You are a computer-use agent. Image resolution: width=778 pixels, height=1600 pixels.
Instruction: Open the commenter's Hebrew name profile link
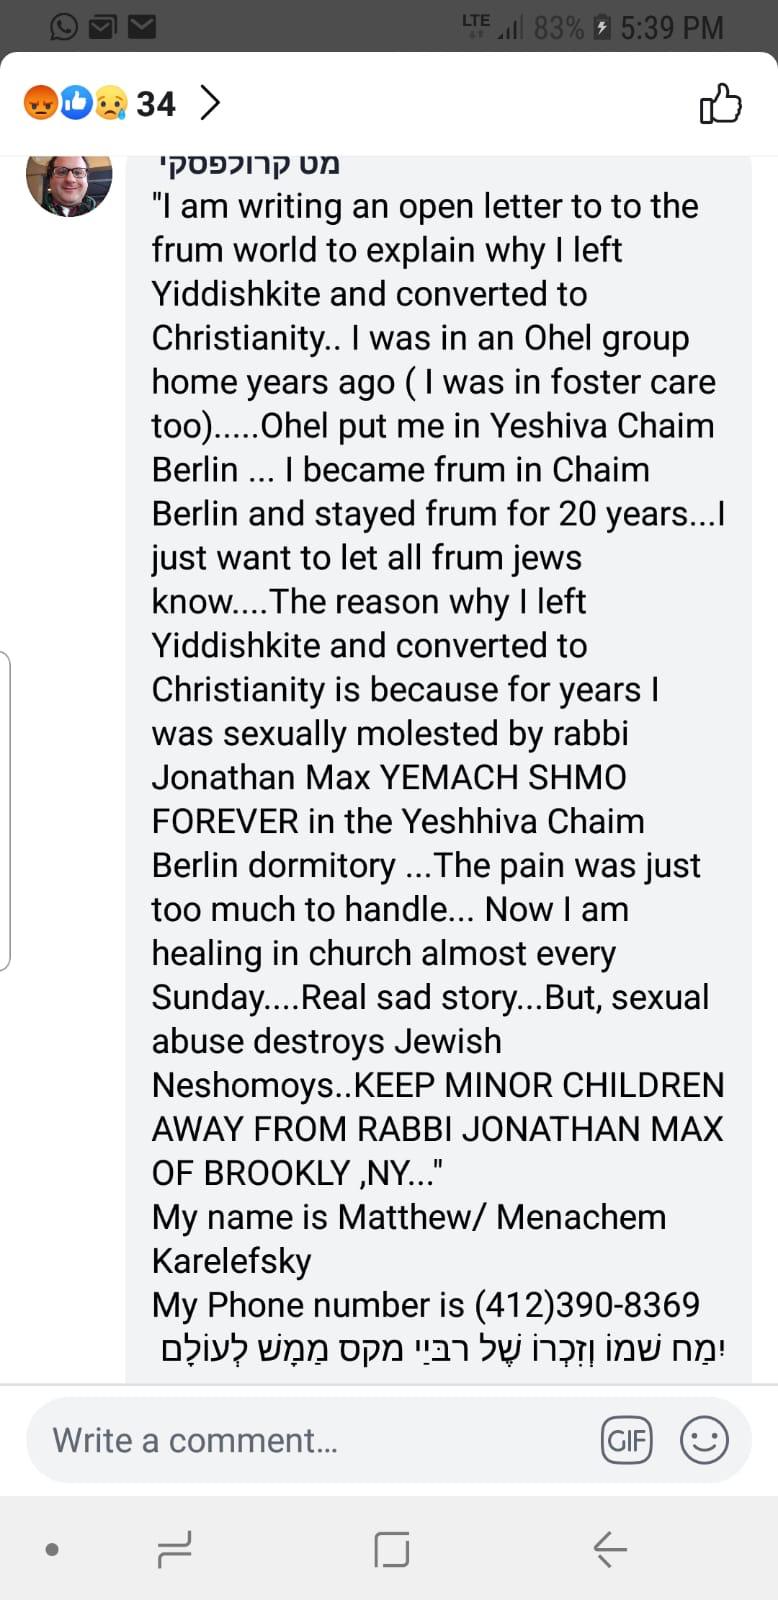pos(249,163)
